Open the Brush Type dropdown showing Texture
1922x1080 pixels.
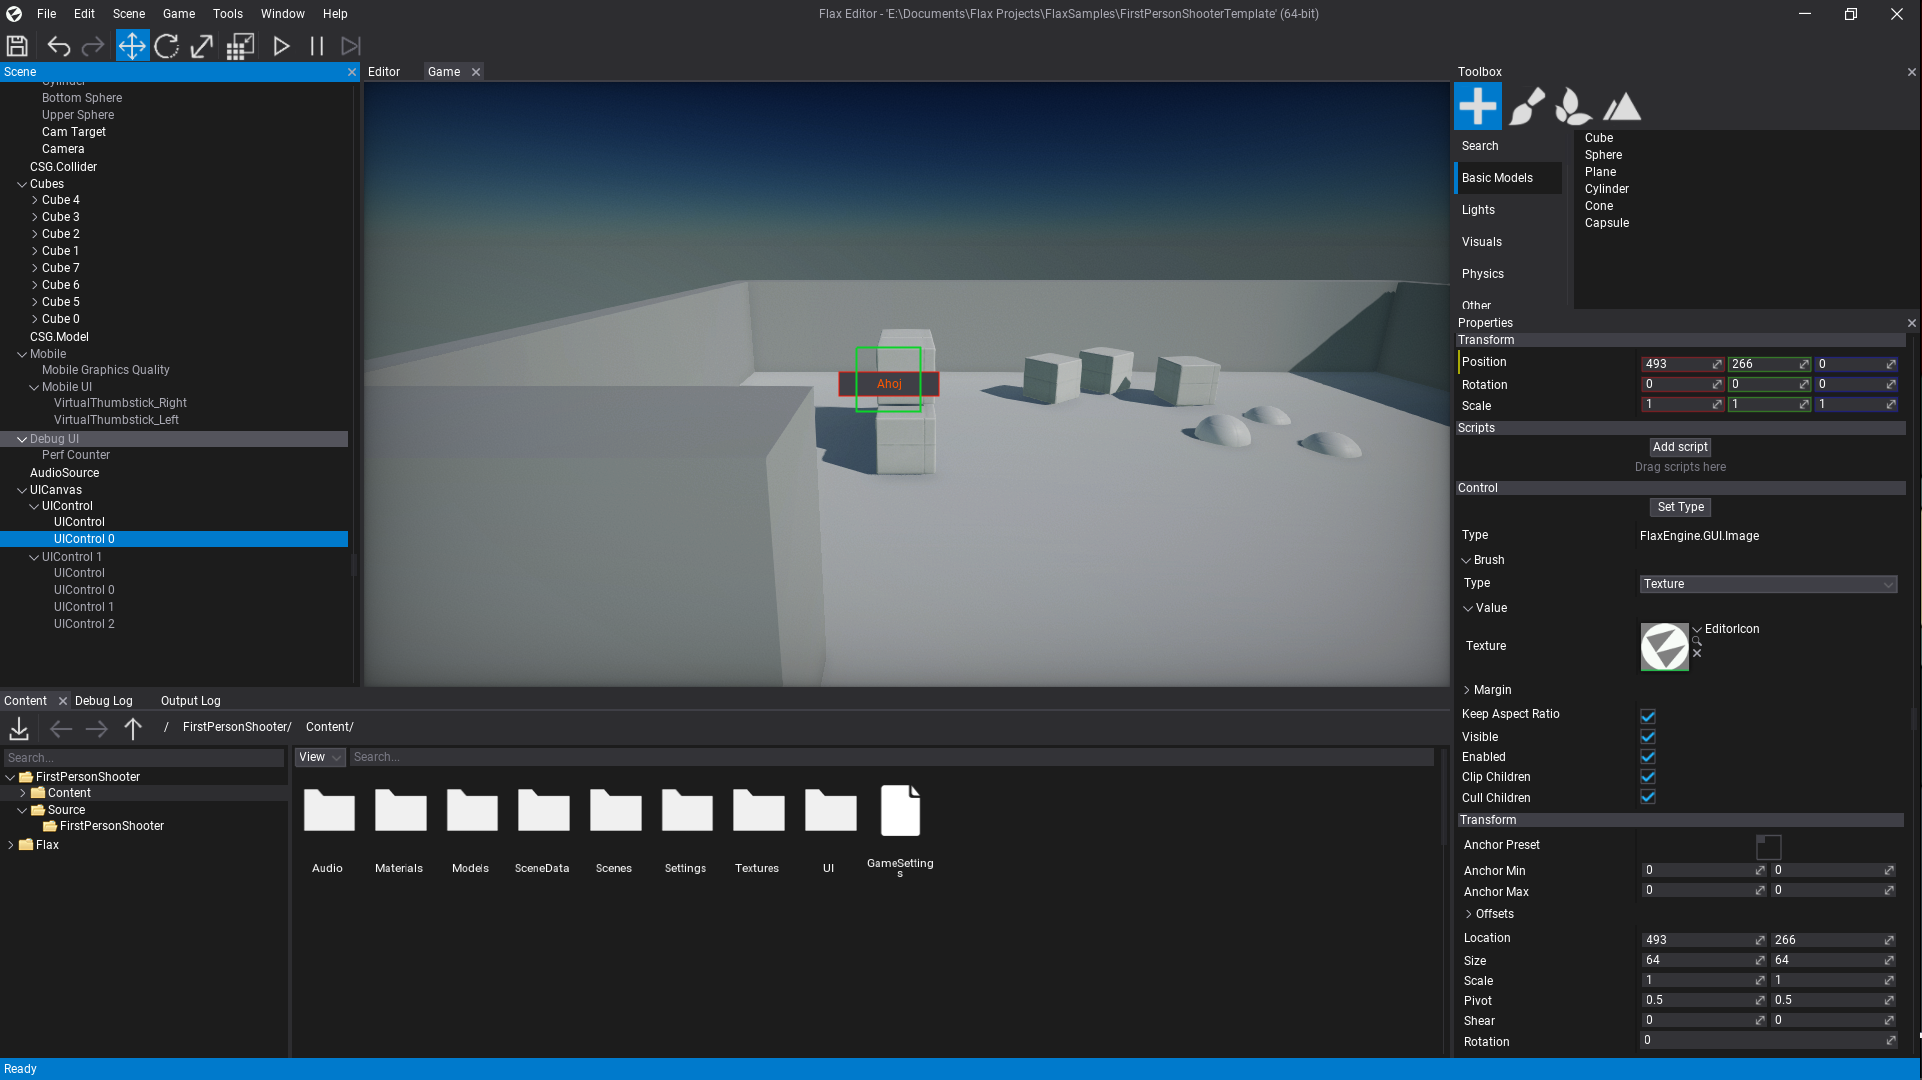click(1768, 584)
